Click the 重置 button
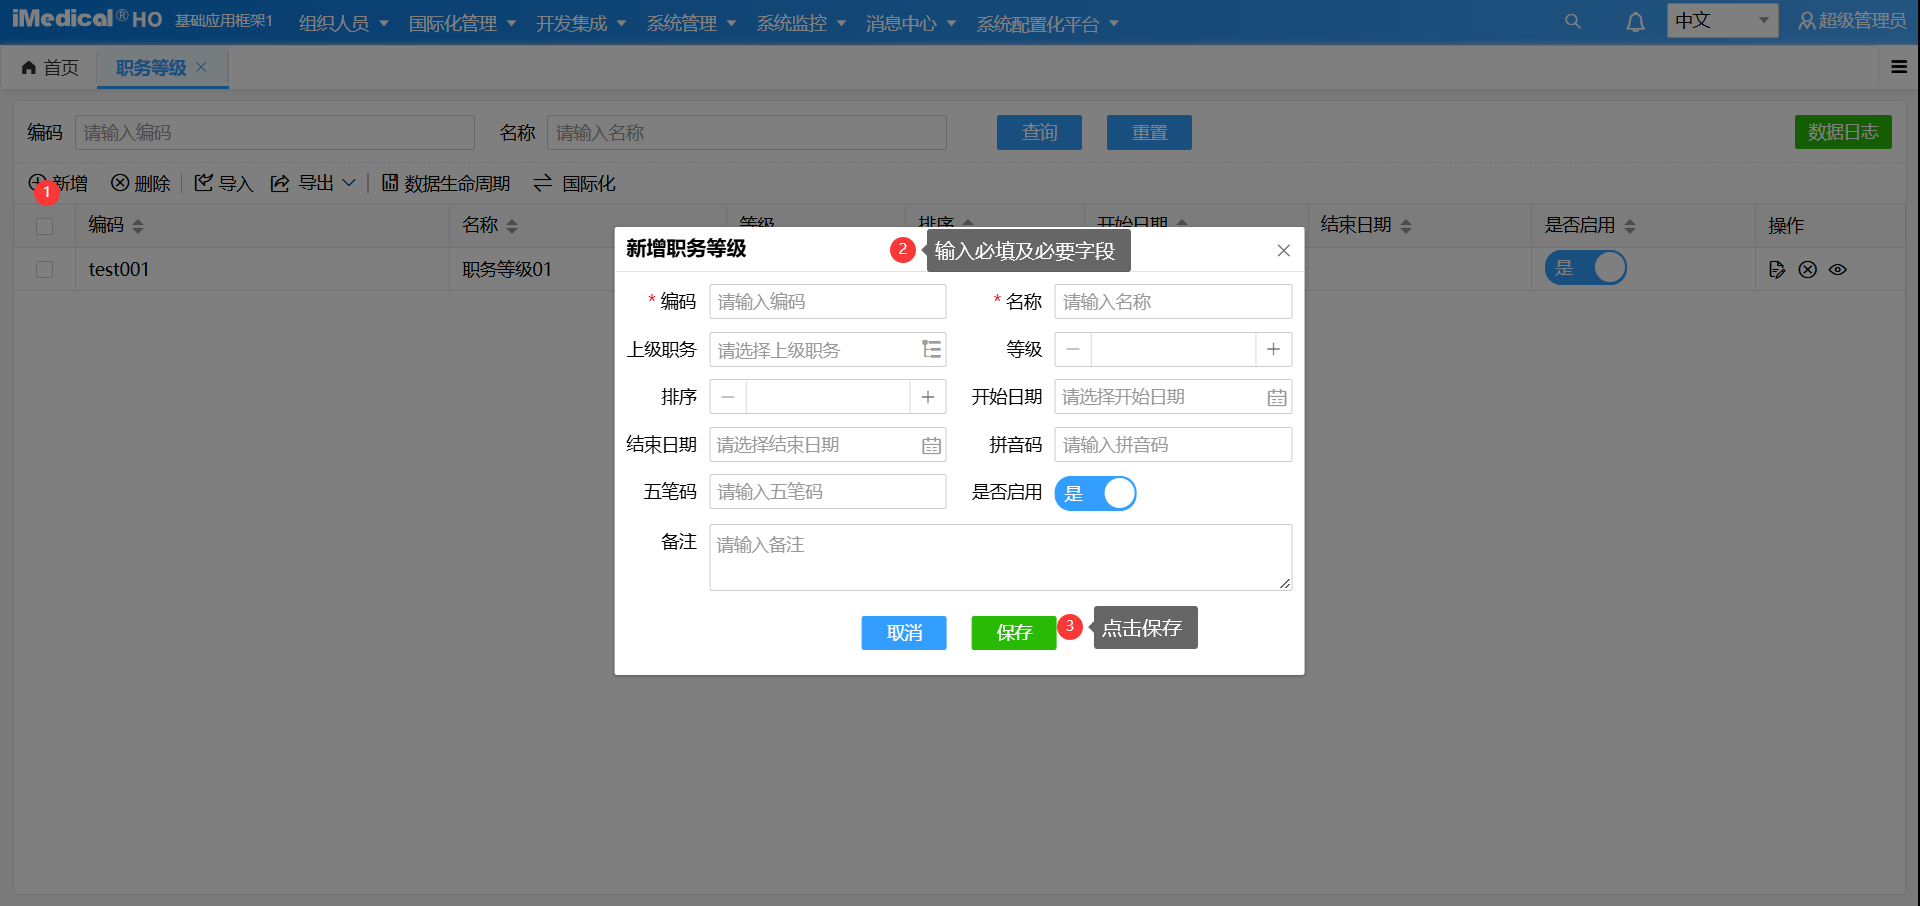Image resolution: width=1920 pixels, height=906 pixels. tap(1149, 132)
